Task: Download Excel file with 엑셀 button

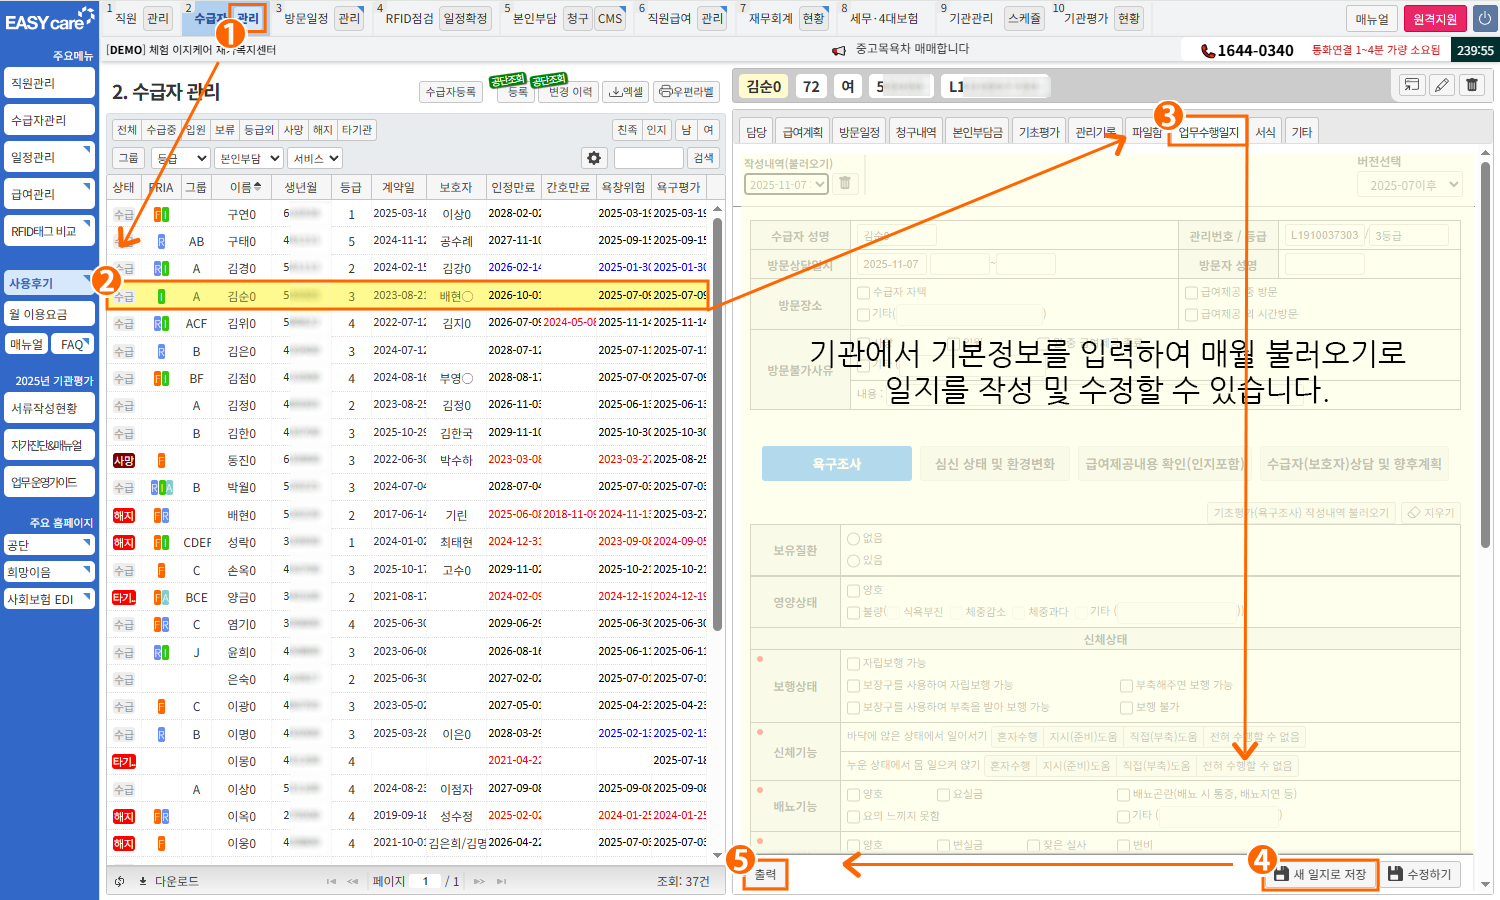Action: point(626,92)
